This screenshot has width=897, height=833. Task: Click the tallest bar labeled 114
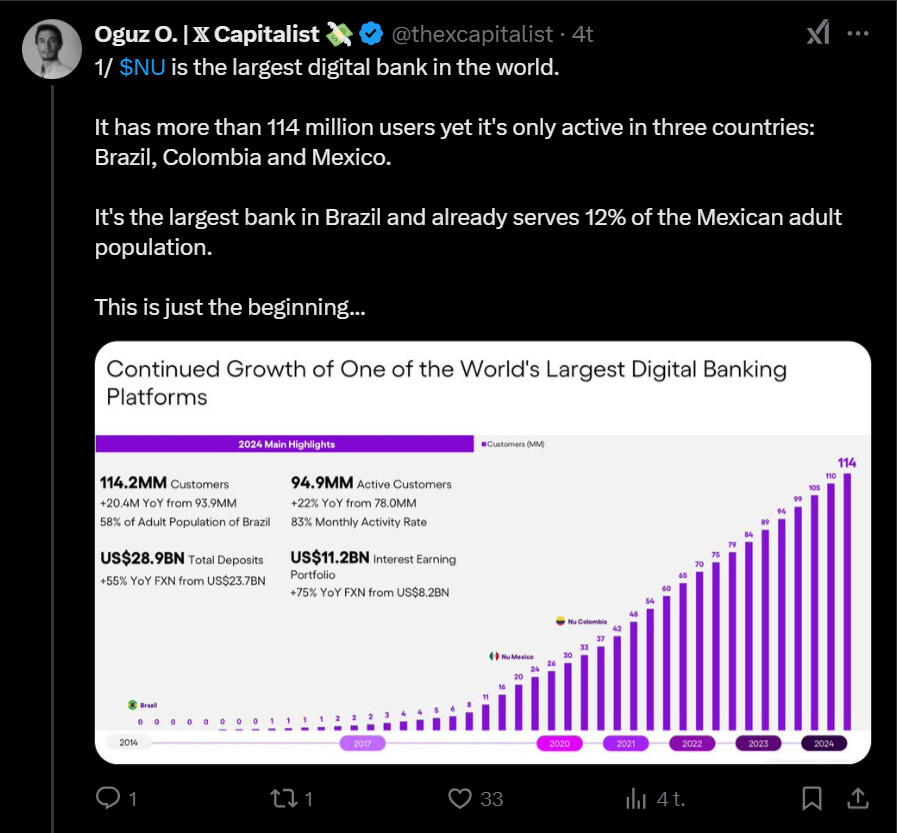(x=849, y=600)
